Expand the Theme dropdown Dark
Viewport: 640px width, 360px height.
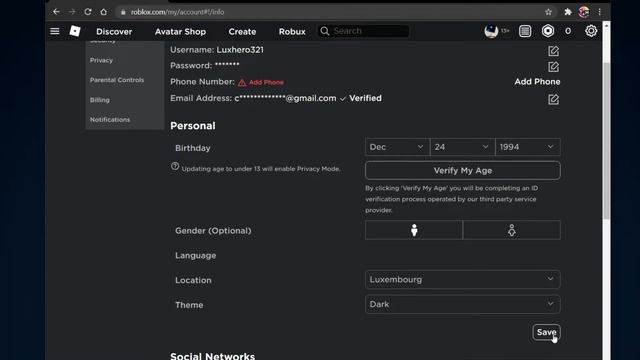[463, 304]
